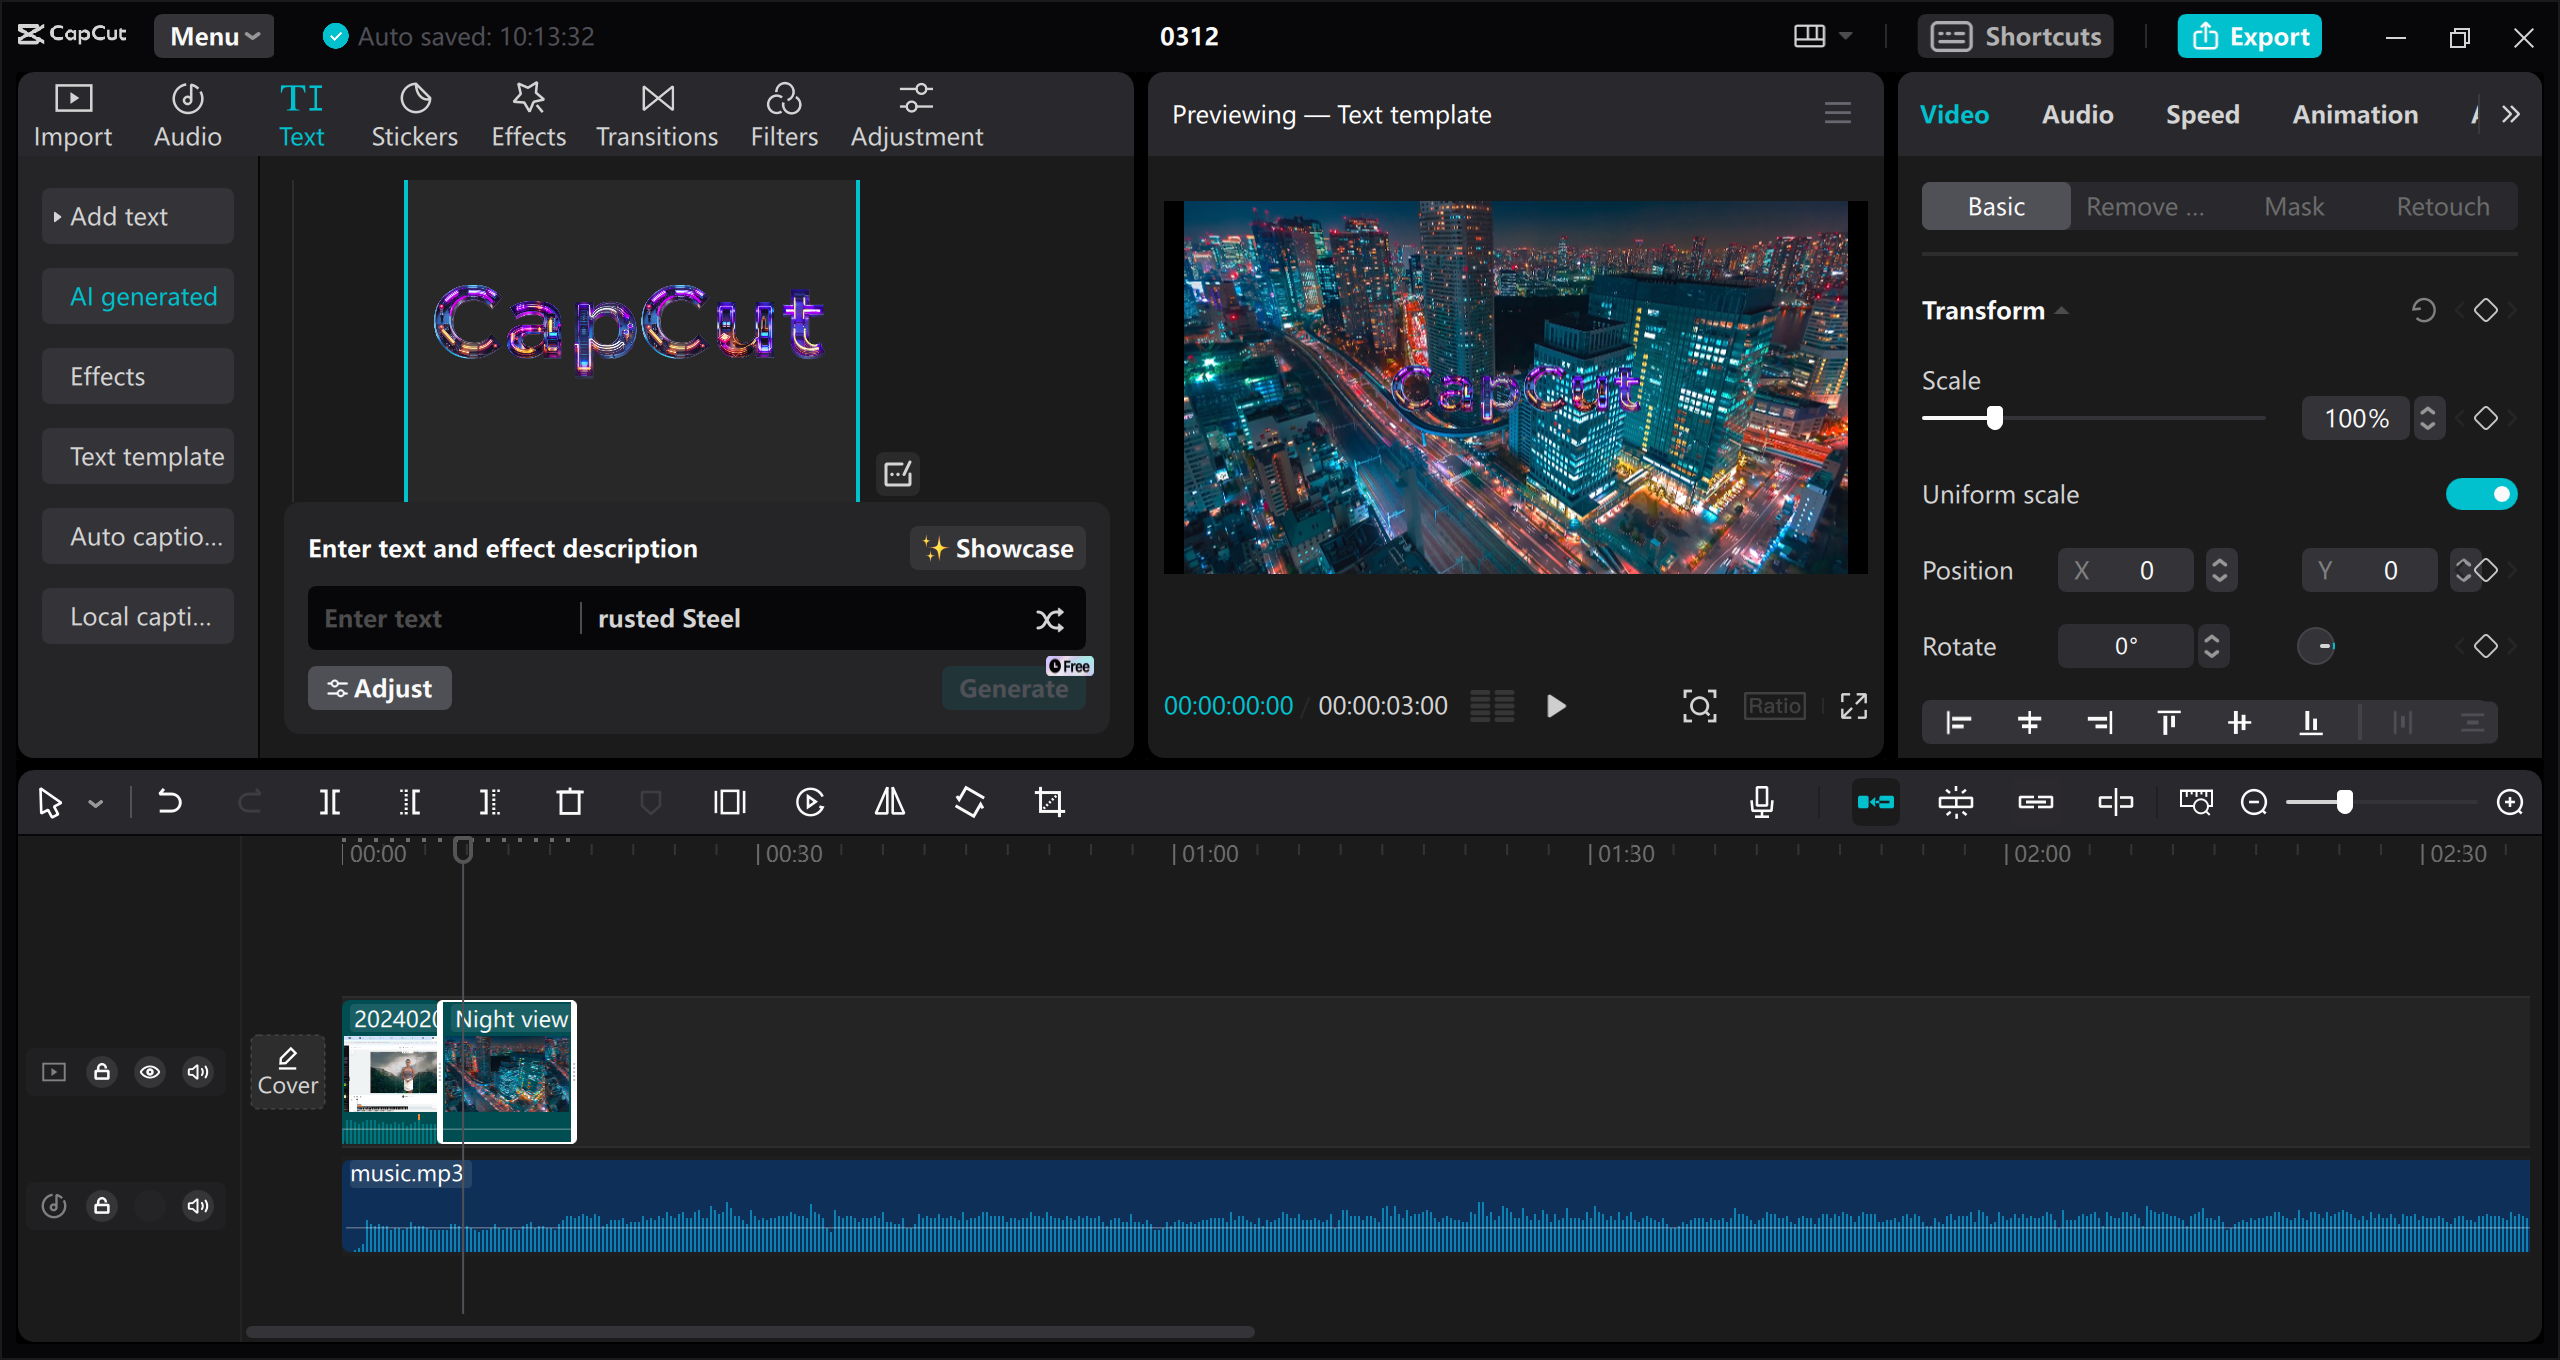Image resolution: width=2560 pixels, height=1360 pixels.
Task: Click the Mask tab in right panel
Action: coord(2294,203)
